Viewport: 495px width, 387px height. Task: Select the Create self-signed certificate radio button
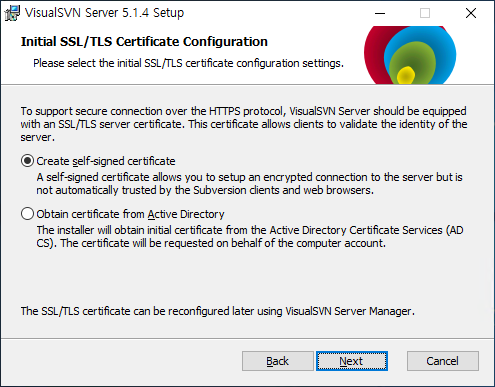point(27,161)
